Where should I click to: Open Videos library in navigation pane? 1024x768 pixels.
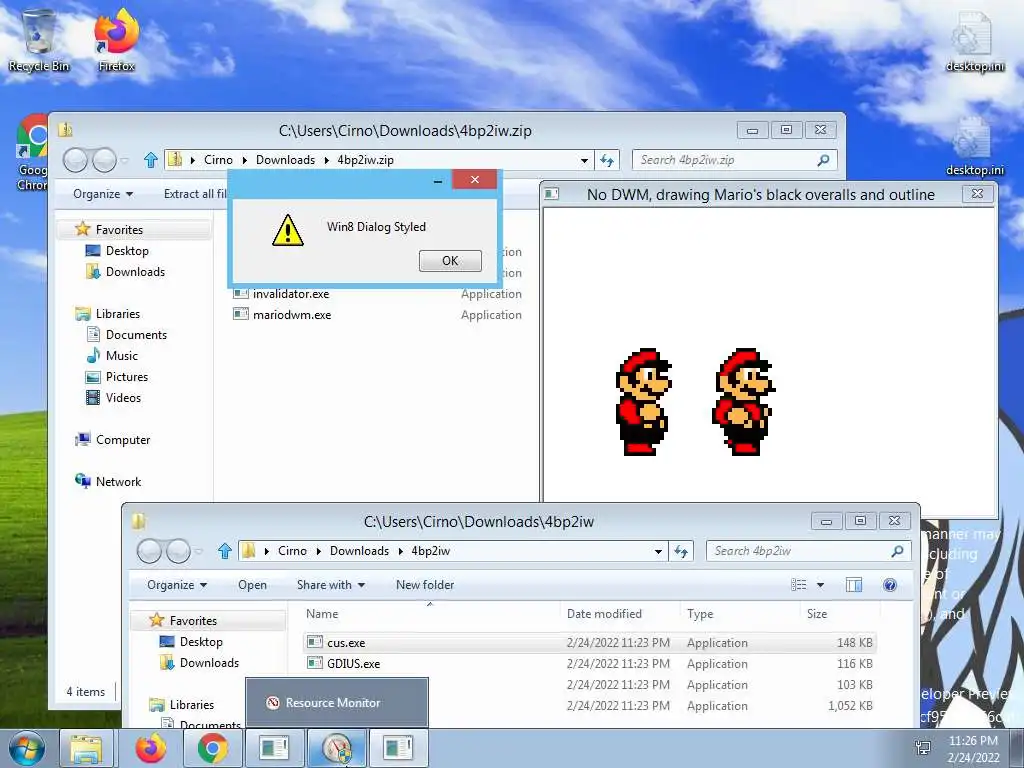(113, 398)
